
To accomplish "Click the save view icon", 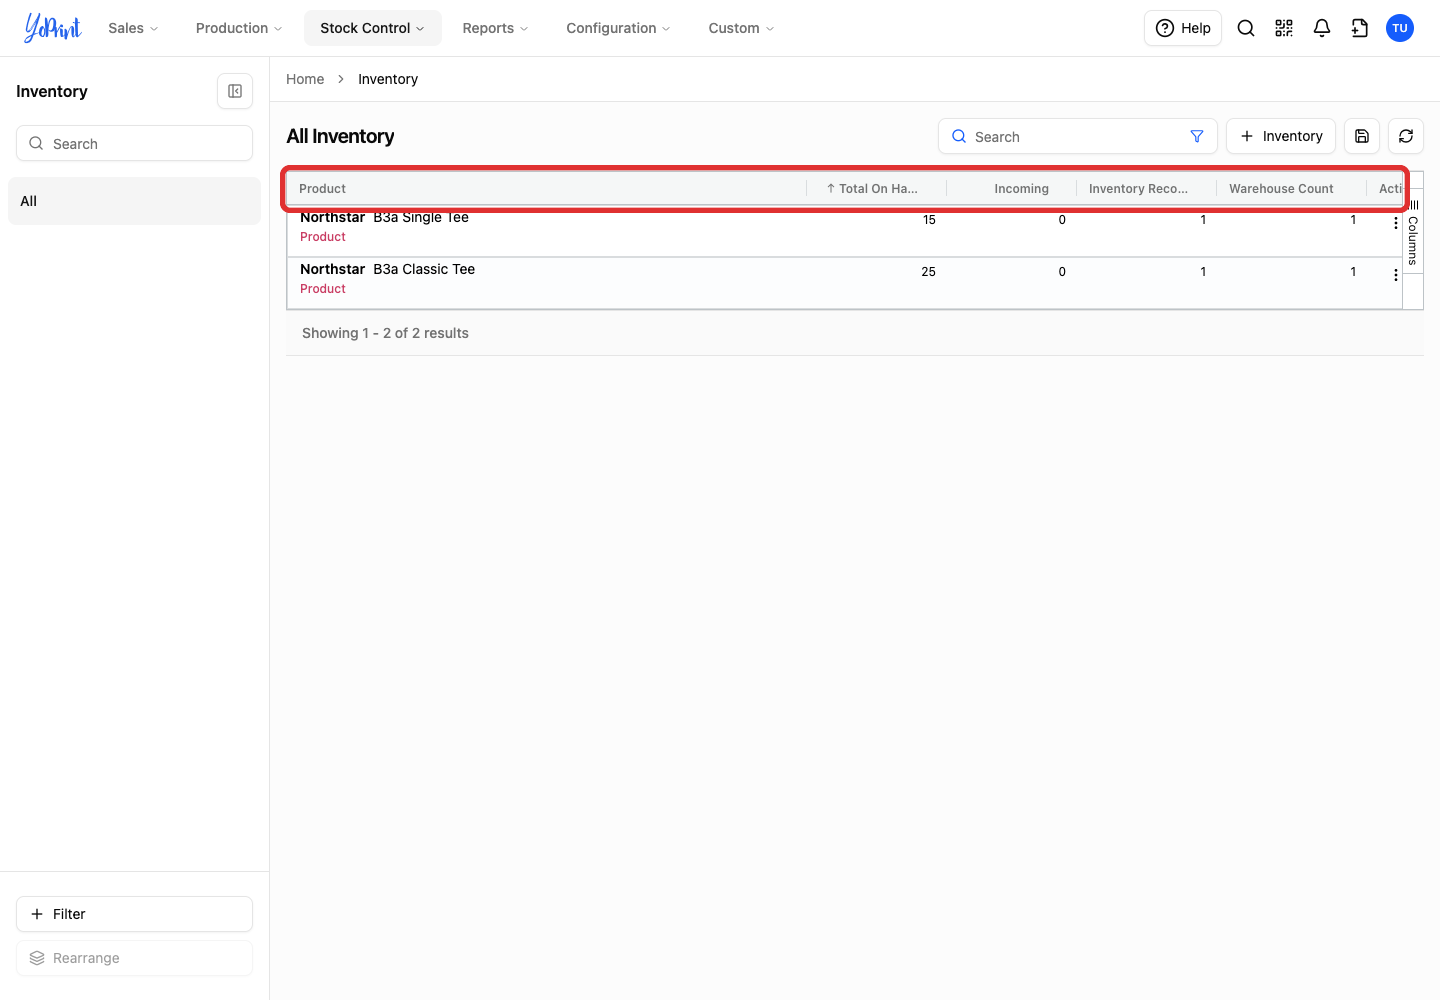I will (1362, 136).
